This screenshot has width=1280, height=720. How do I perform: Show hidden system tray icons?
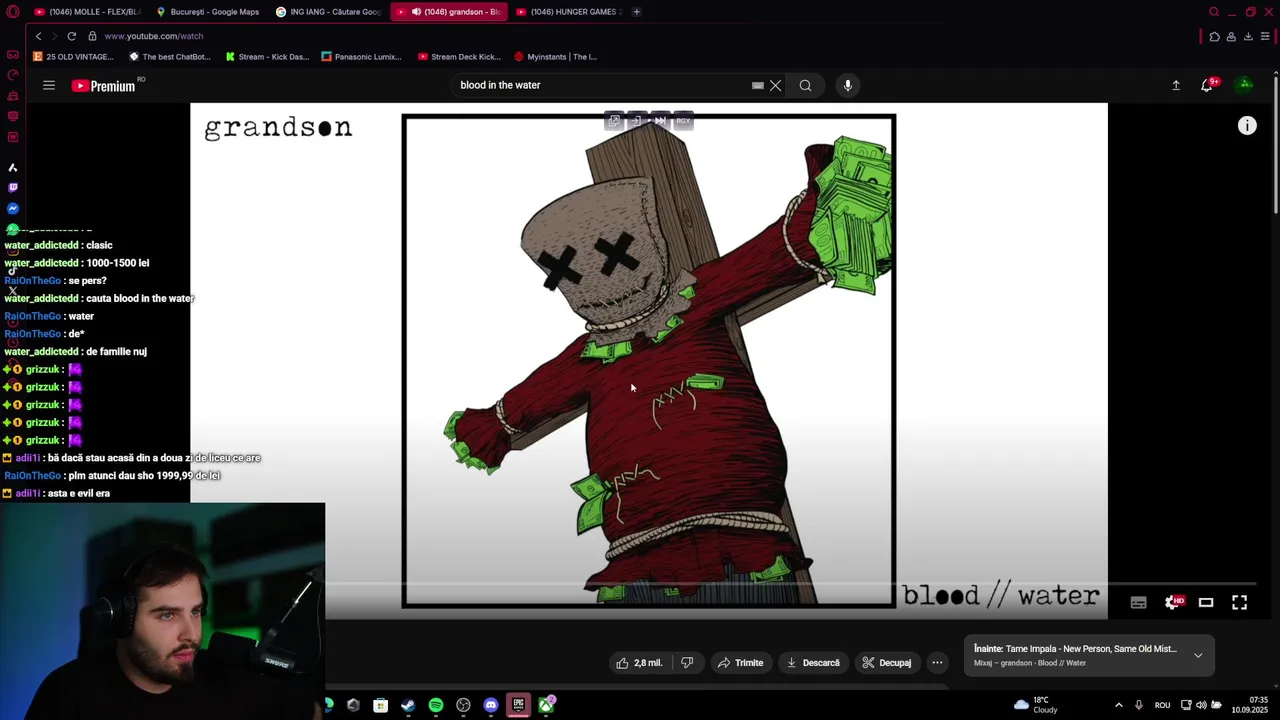(x=1118, y=705)
